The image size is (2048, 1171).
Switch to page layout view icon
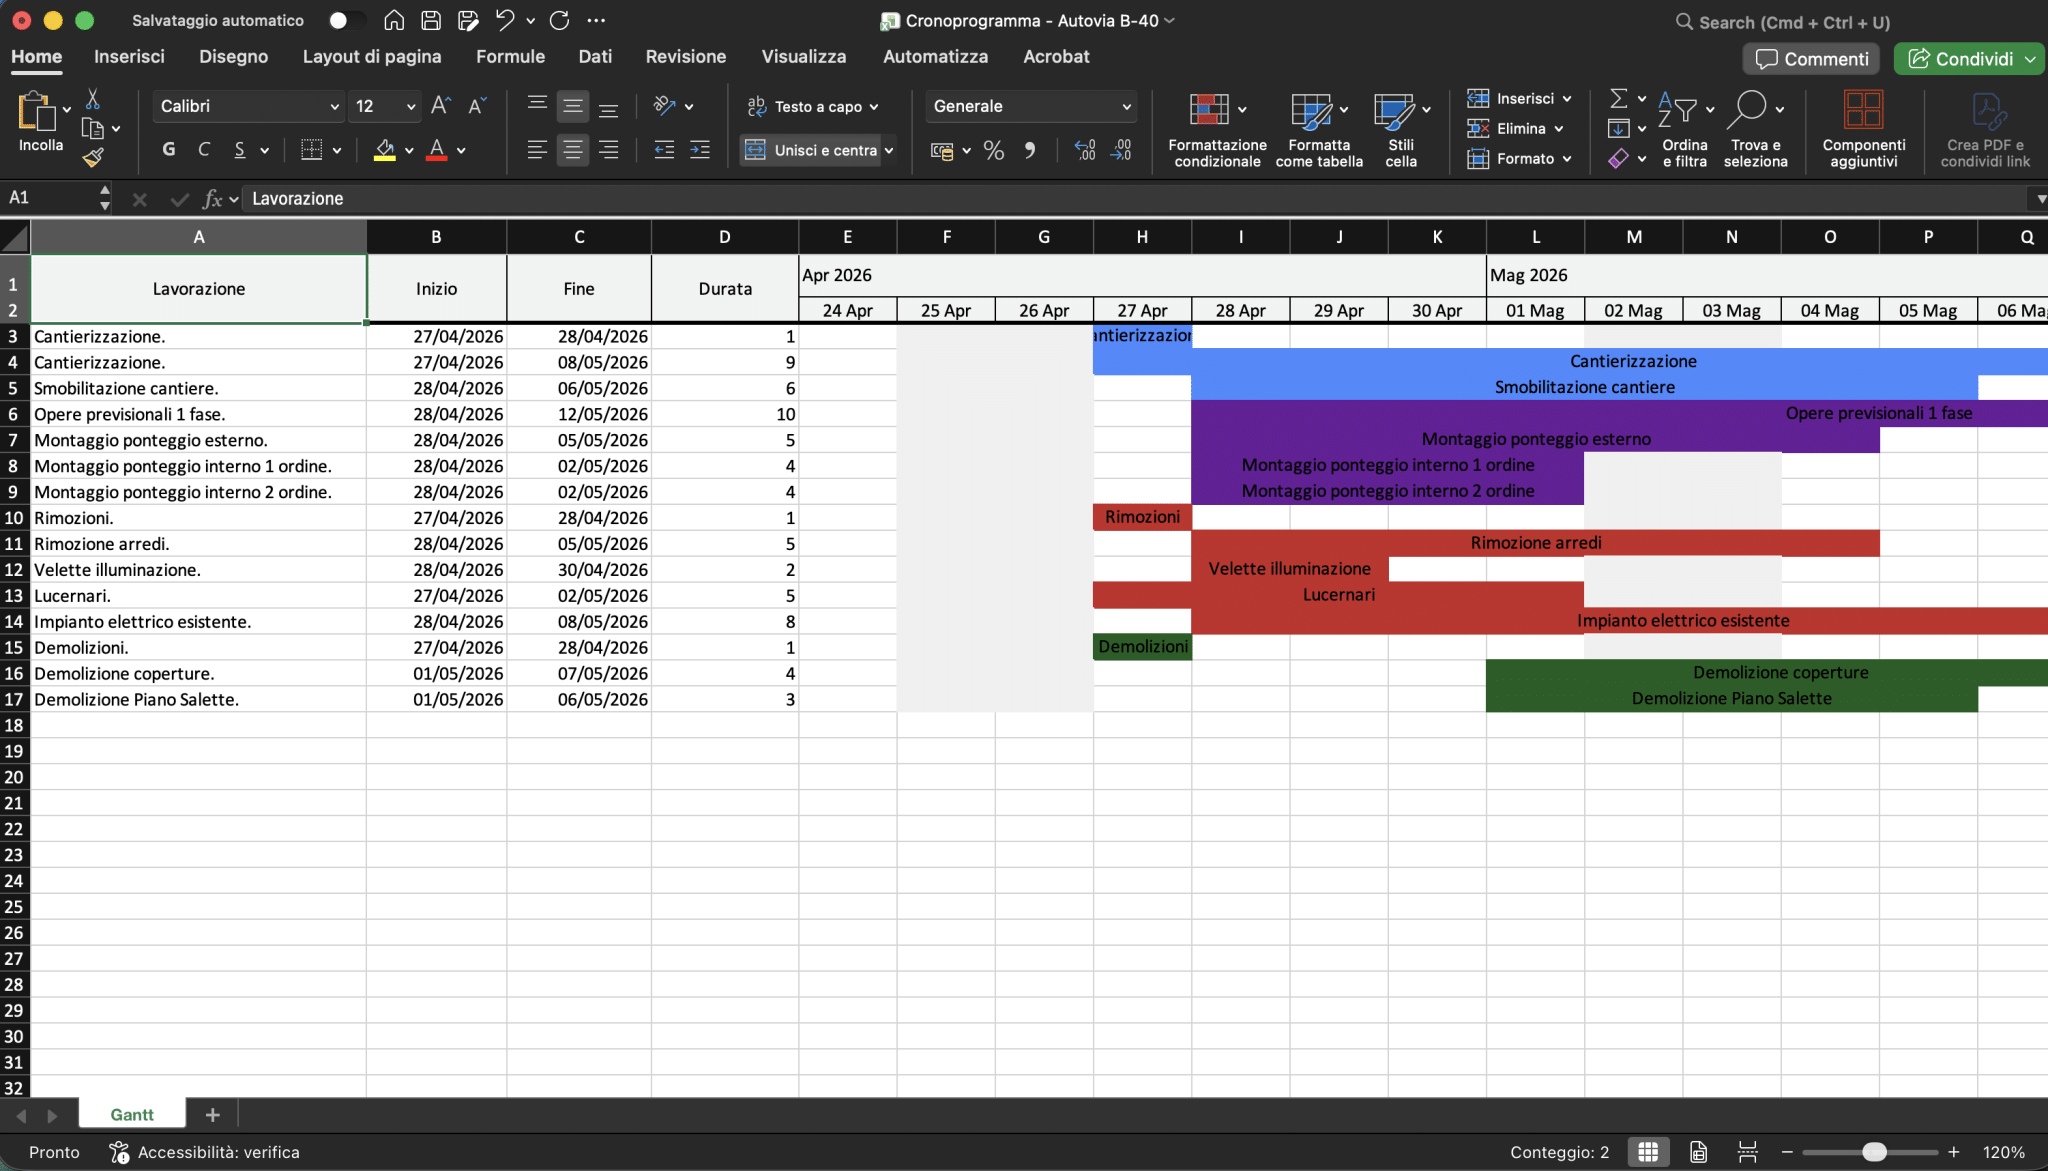point(1698,1152)
